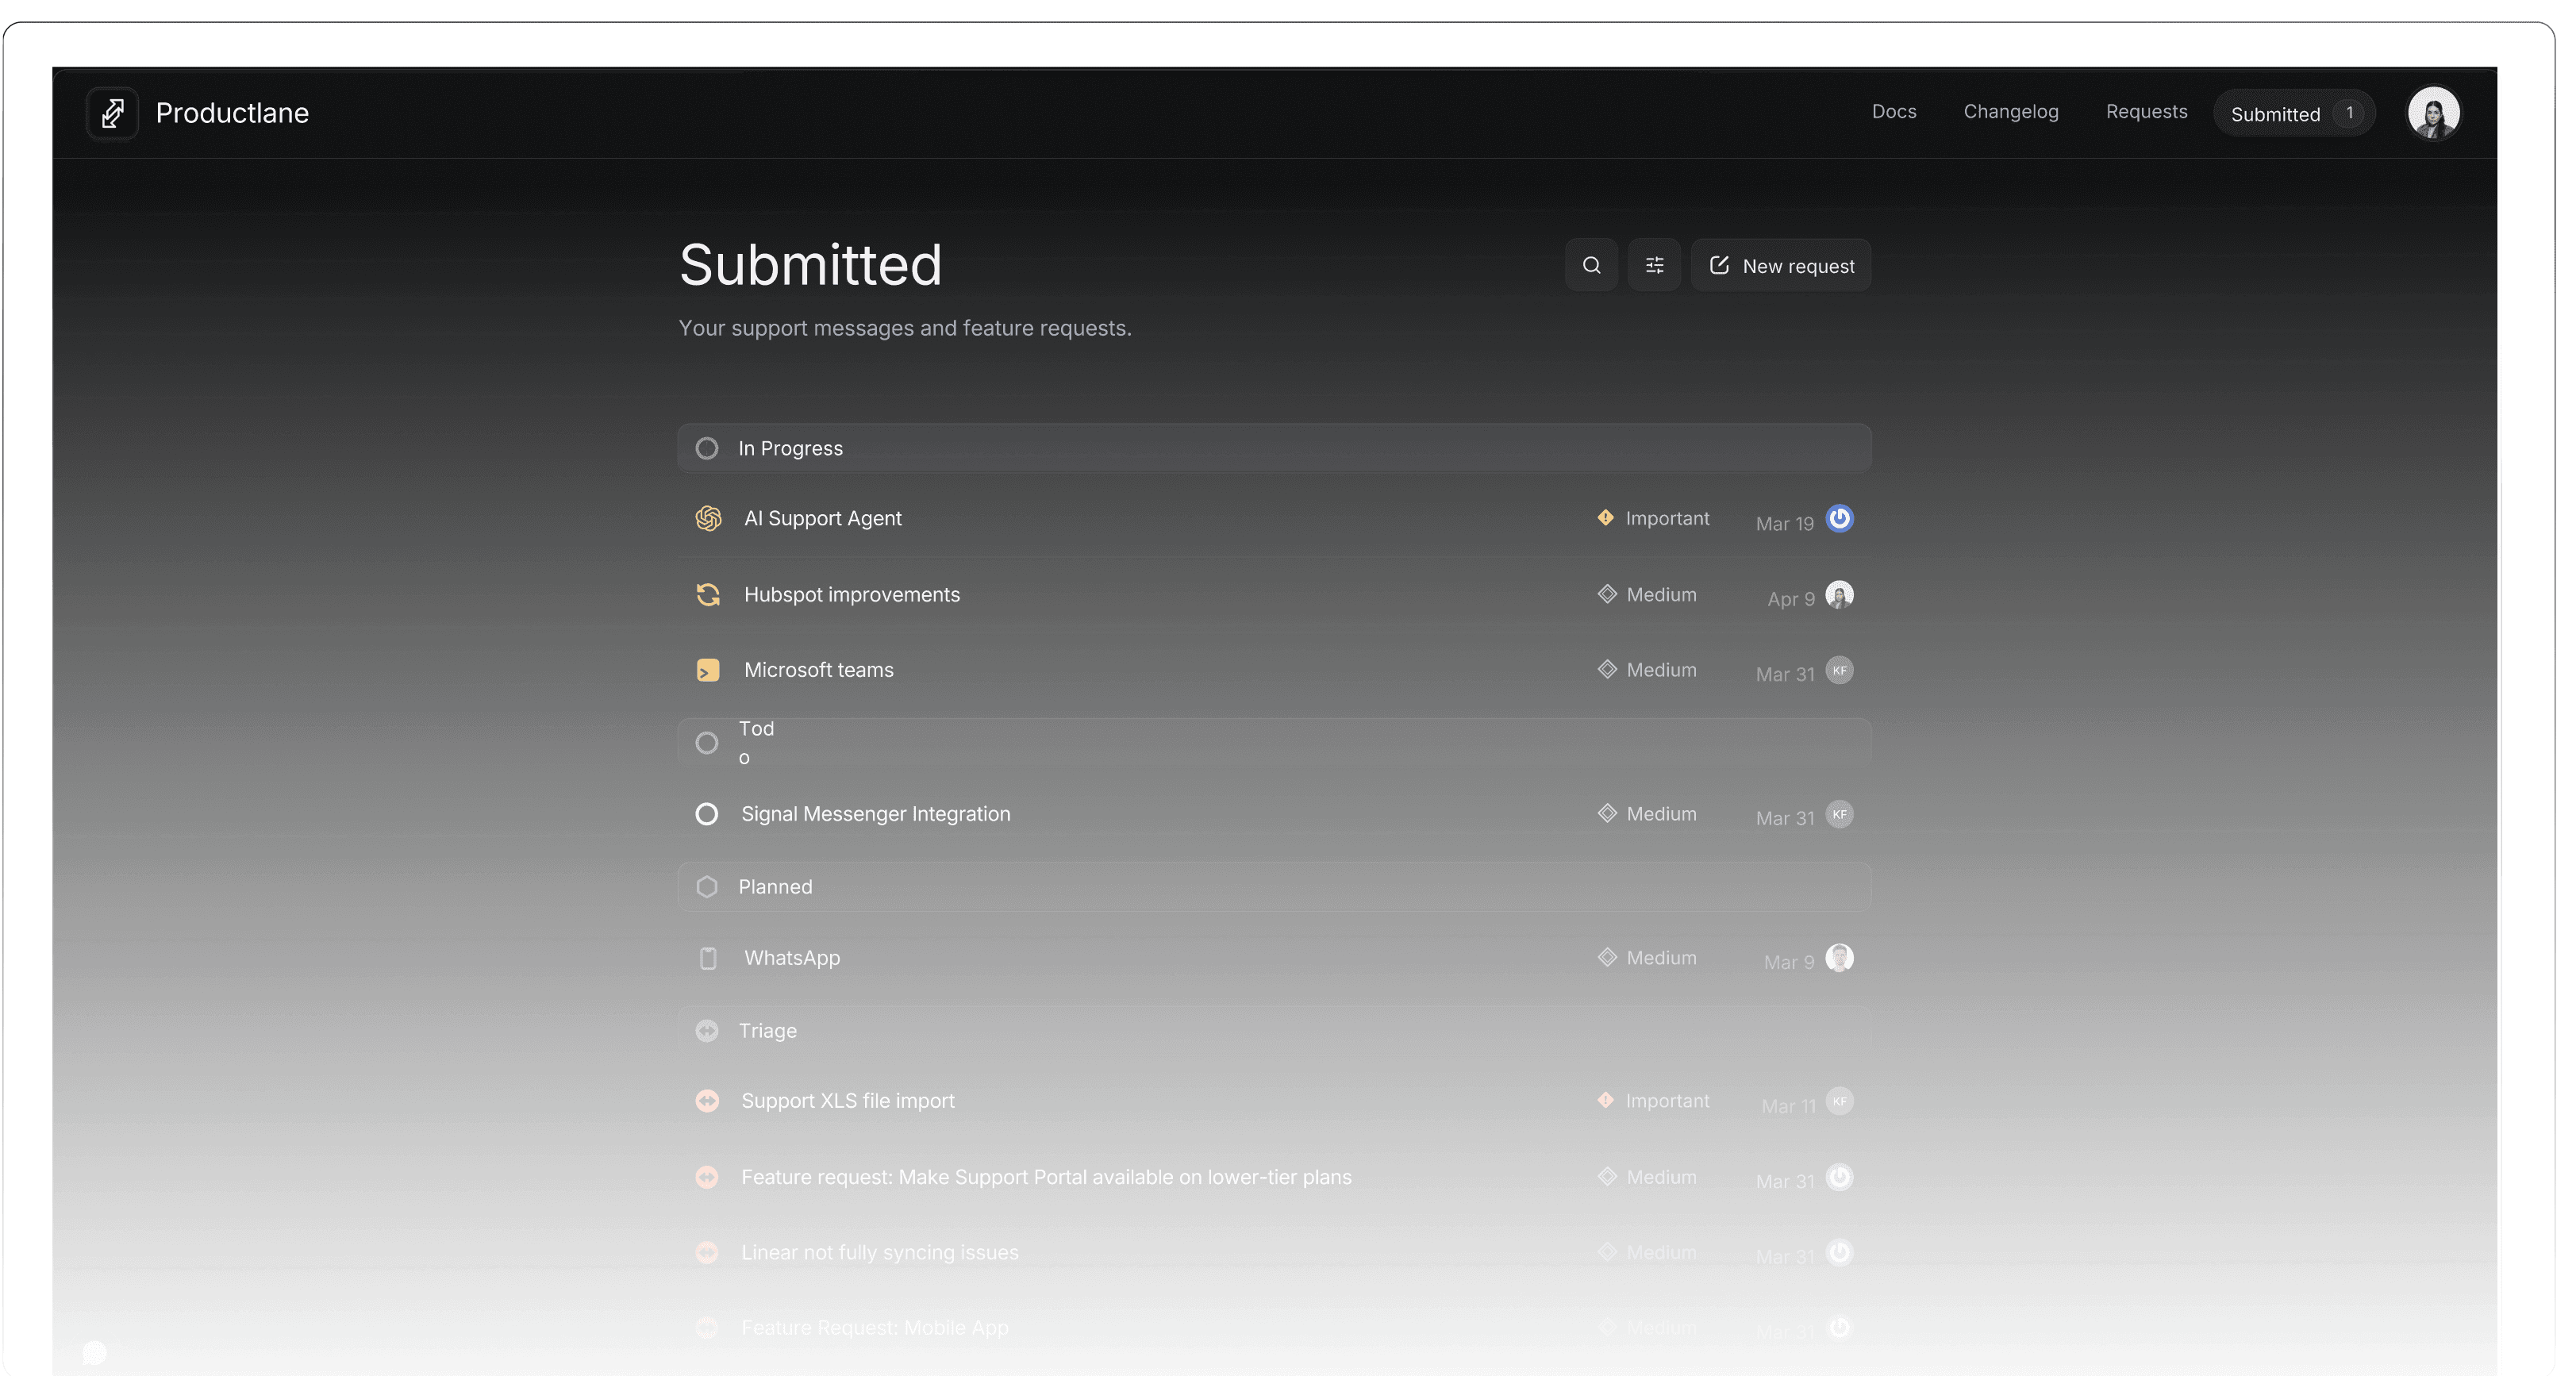
Task: Click the Microsoft Teams icon
Action: (709, 670)
